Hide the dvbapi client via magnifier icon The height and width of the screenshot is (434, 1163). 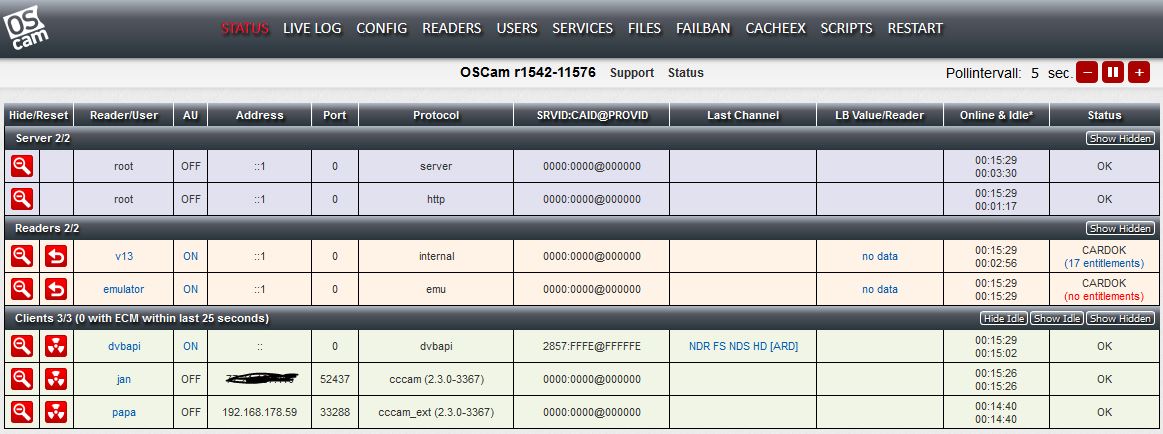[x=22, y=346]
